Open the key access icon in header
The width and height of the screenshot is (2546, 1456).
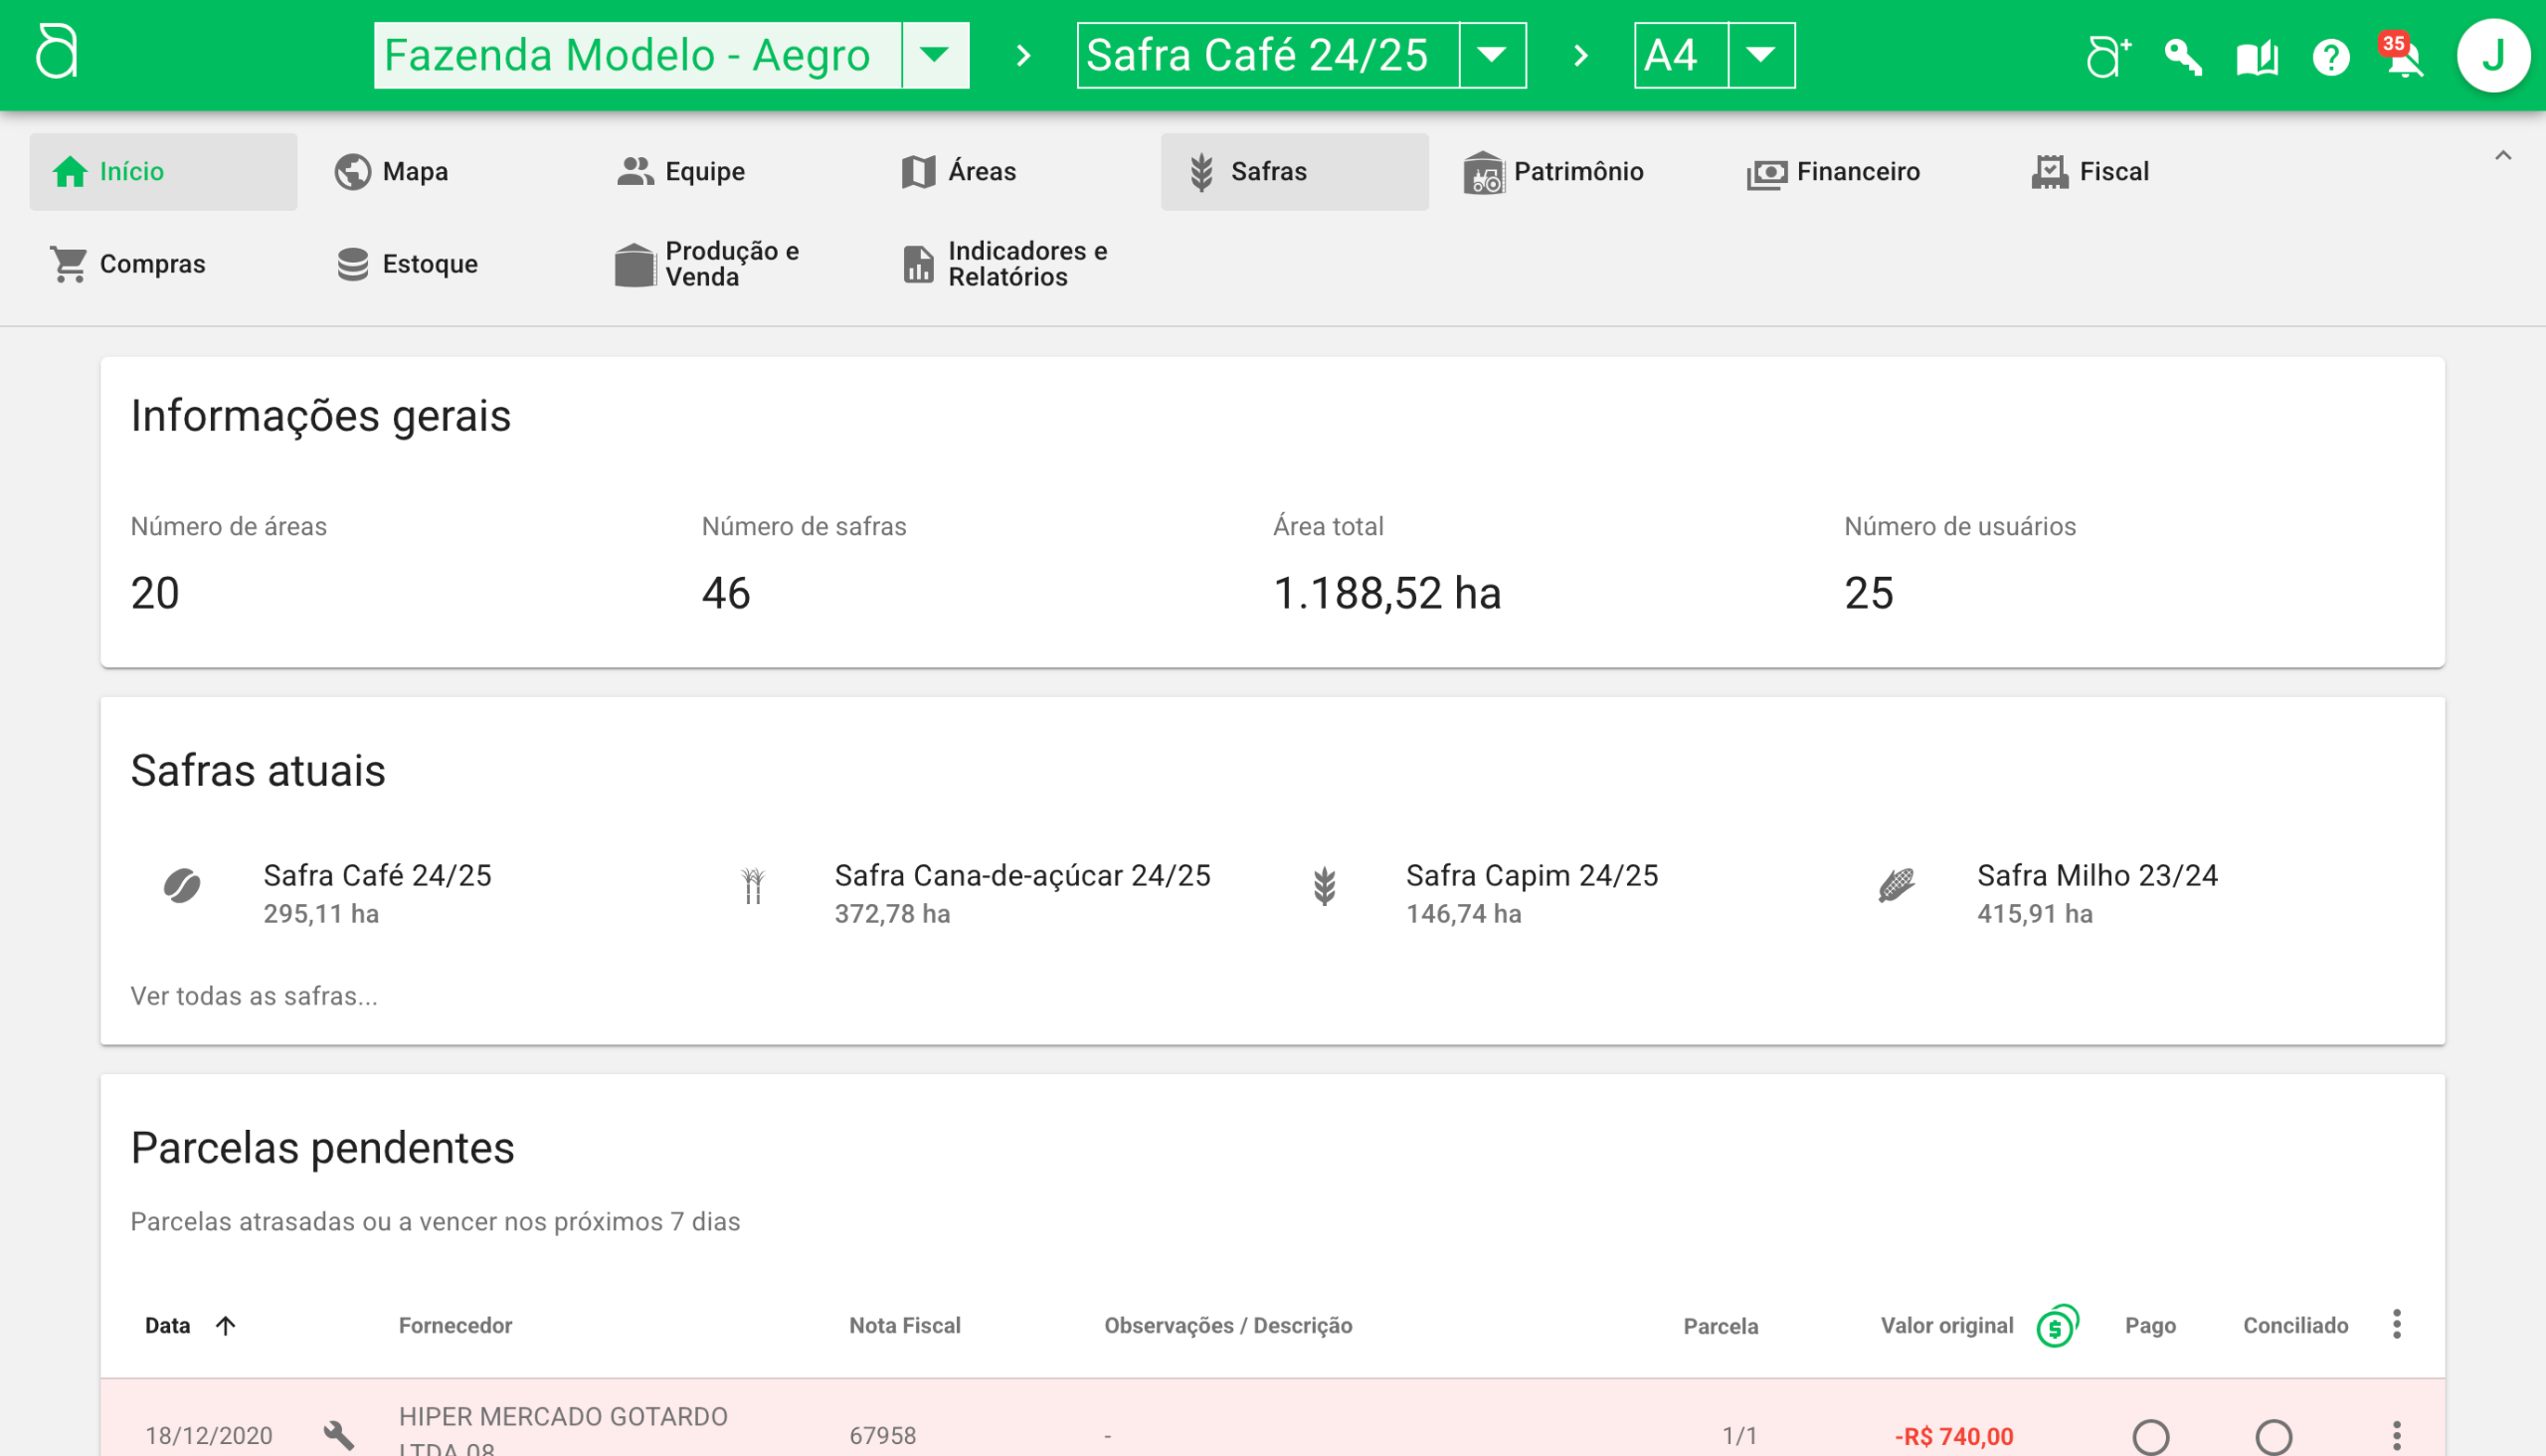coord(2182,56)
